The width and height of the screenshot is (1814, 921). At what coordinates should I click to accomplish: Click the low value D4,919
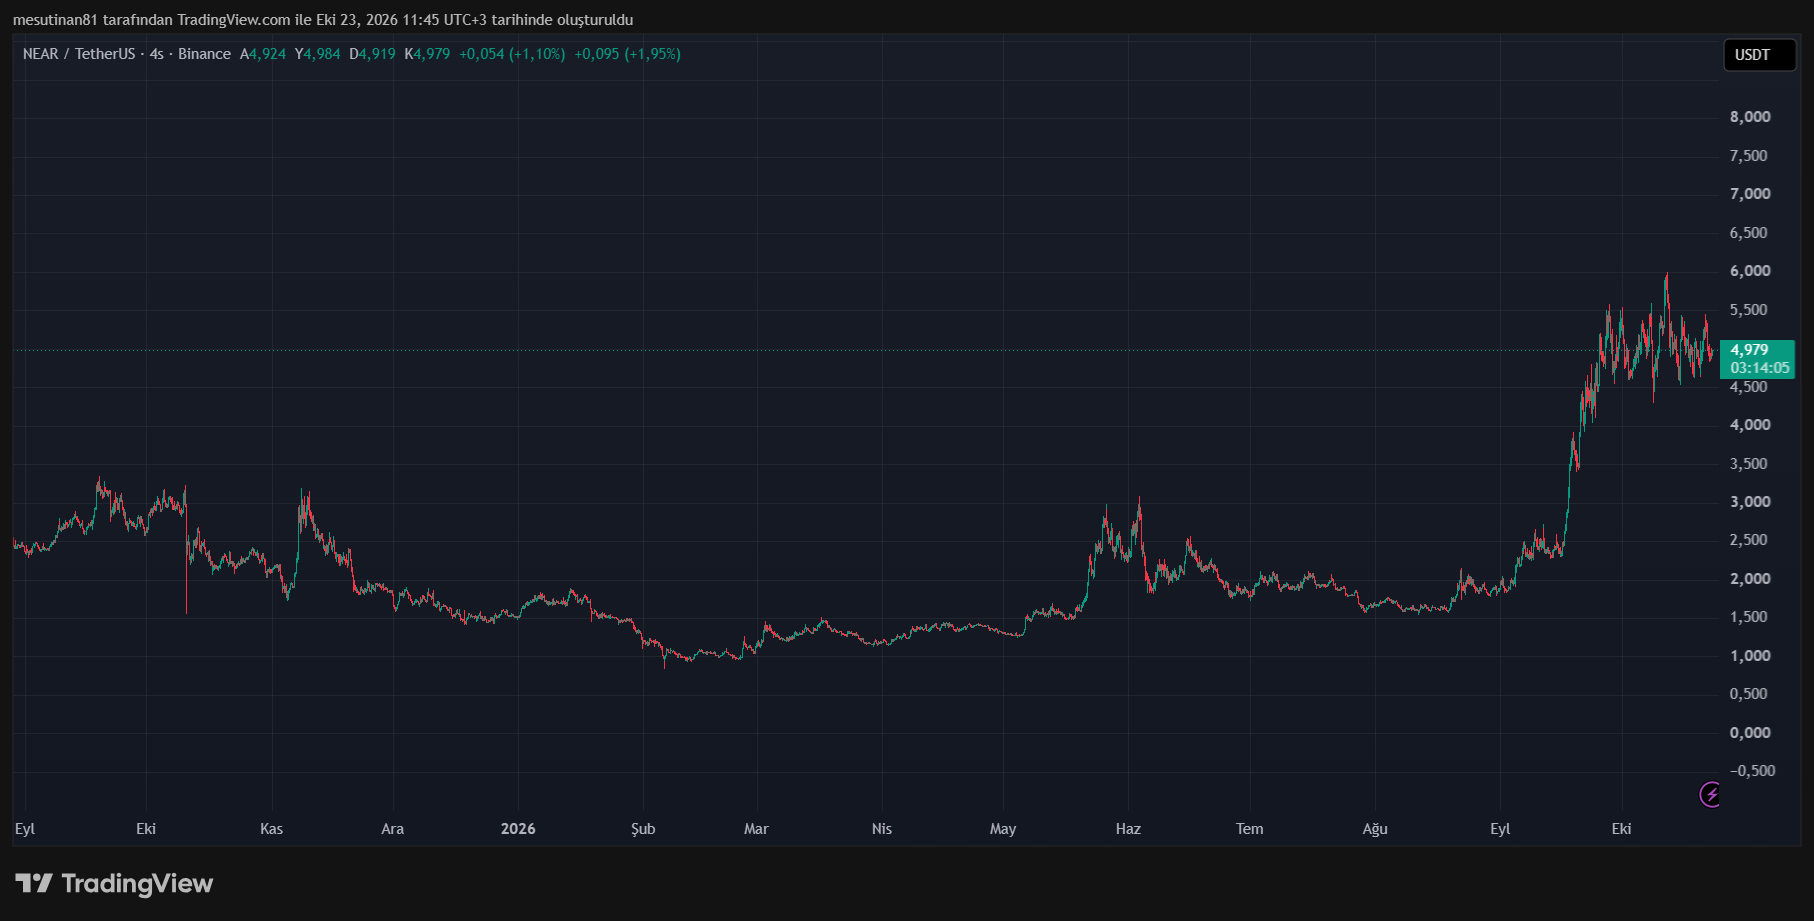372,54
